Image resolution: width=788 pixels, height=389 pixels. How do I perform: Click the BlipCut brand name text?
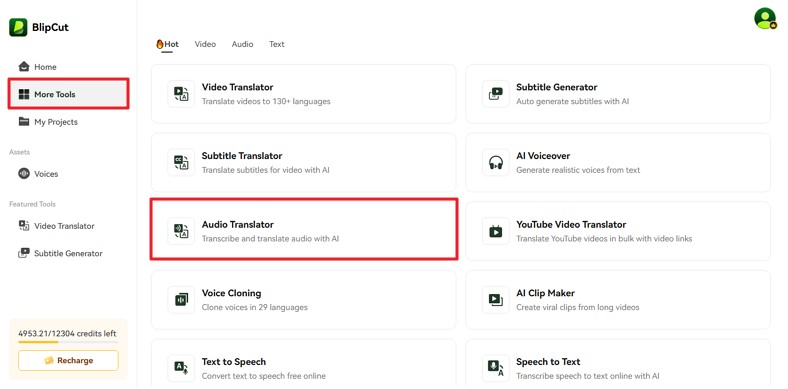(50, 28)
